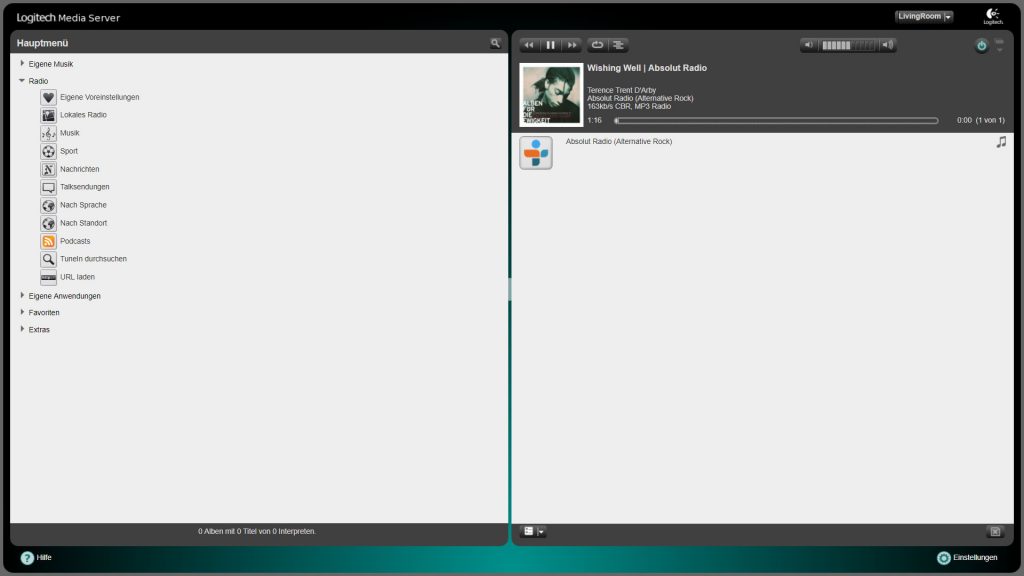Collapse the Radio tree node
This screenshot has width=1024, height=576.
coord(22,80)
